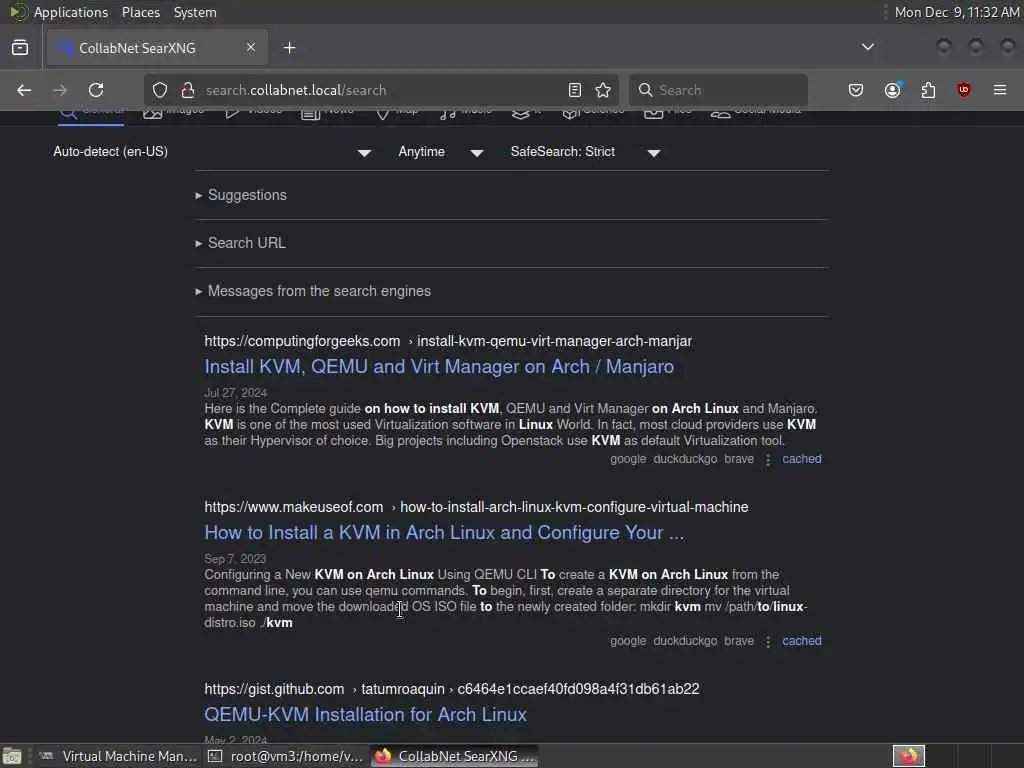The width and height of the screenshot is (1024, 768).
Task: Click the https://computingforgeeks.com URL text
Action: pyautogui.click(x=302, y=342)
